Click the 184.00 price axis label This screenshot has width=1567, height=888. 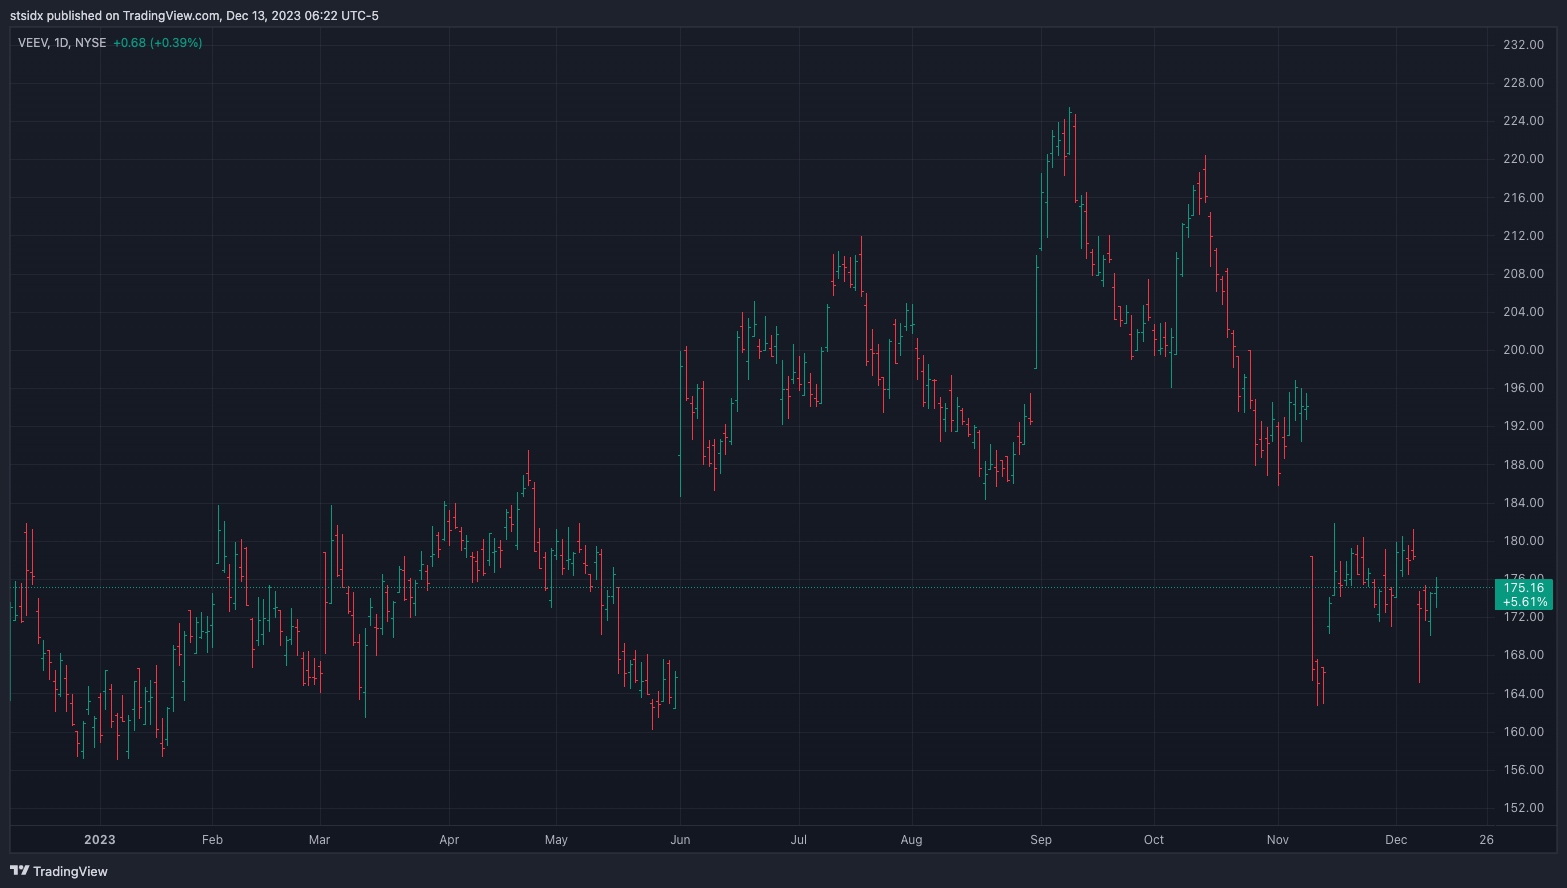1524,503
